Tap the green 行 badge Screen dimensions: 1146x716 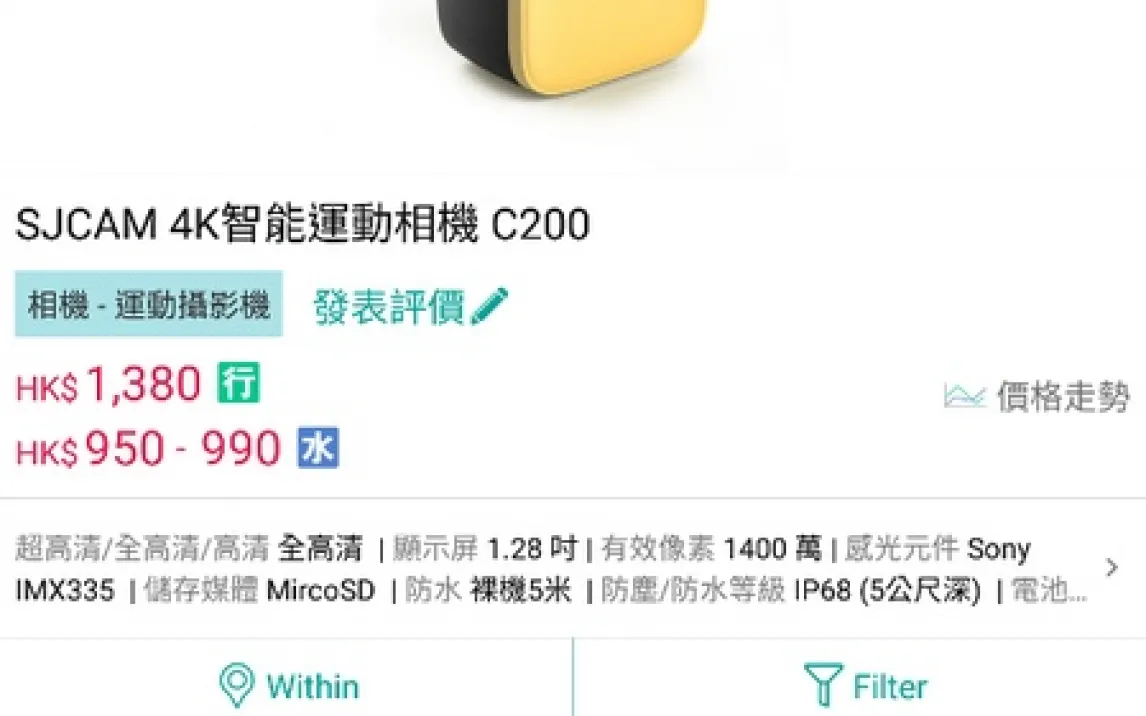[x=238, y=383]
